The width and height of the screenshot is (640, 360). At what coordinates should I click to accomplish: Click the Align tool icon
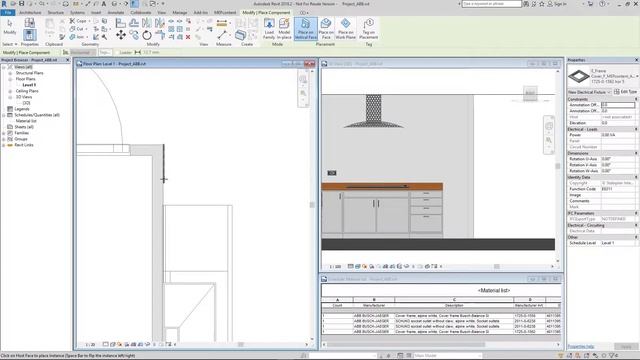pyautogui.click(x=120, y=23)
